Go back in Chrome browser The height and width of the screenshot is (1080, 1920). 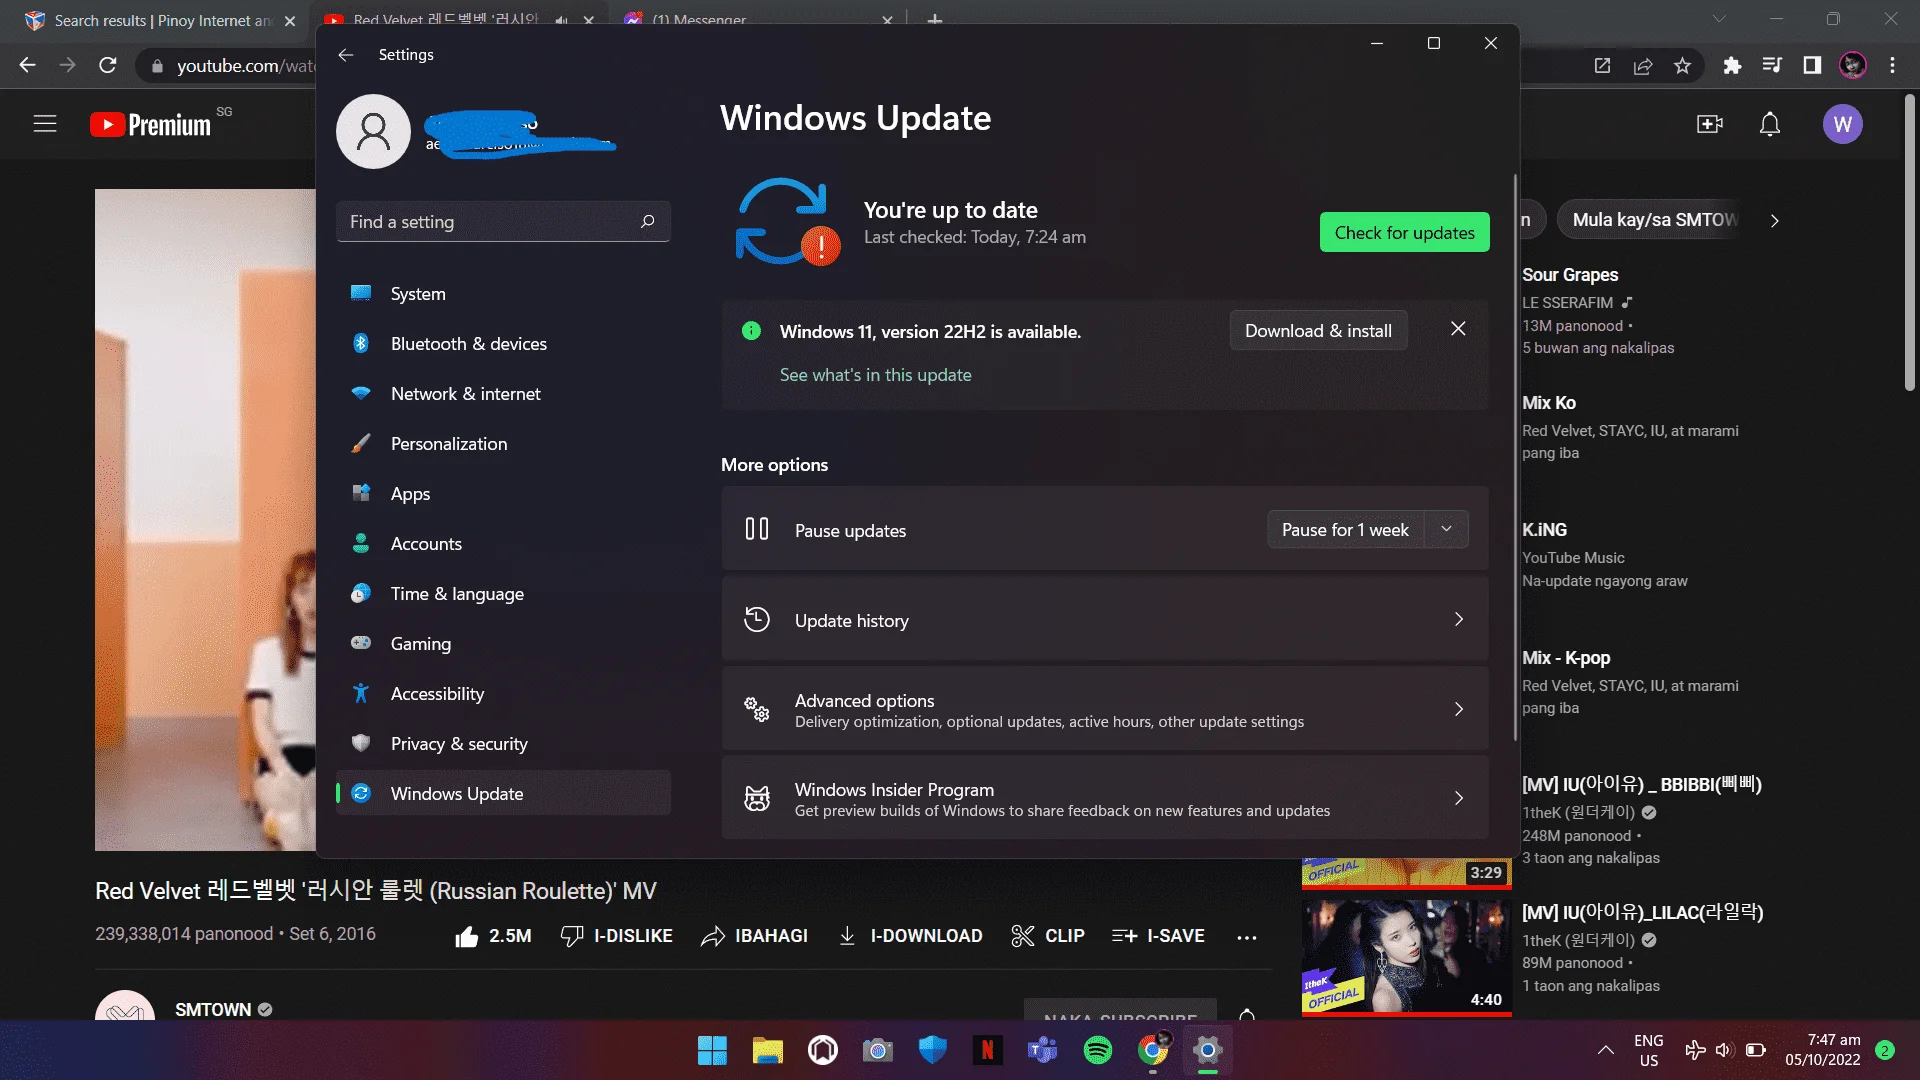click(27, 66)
